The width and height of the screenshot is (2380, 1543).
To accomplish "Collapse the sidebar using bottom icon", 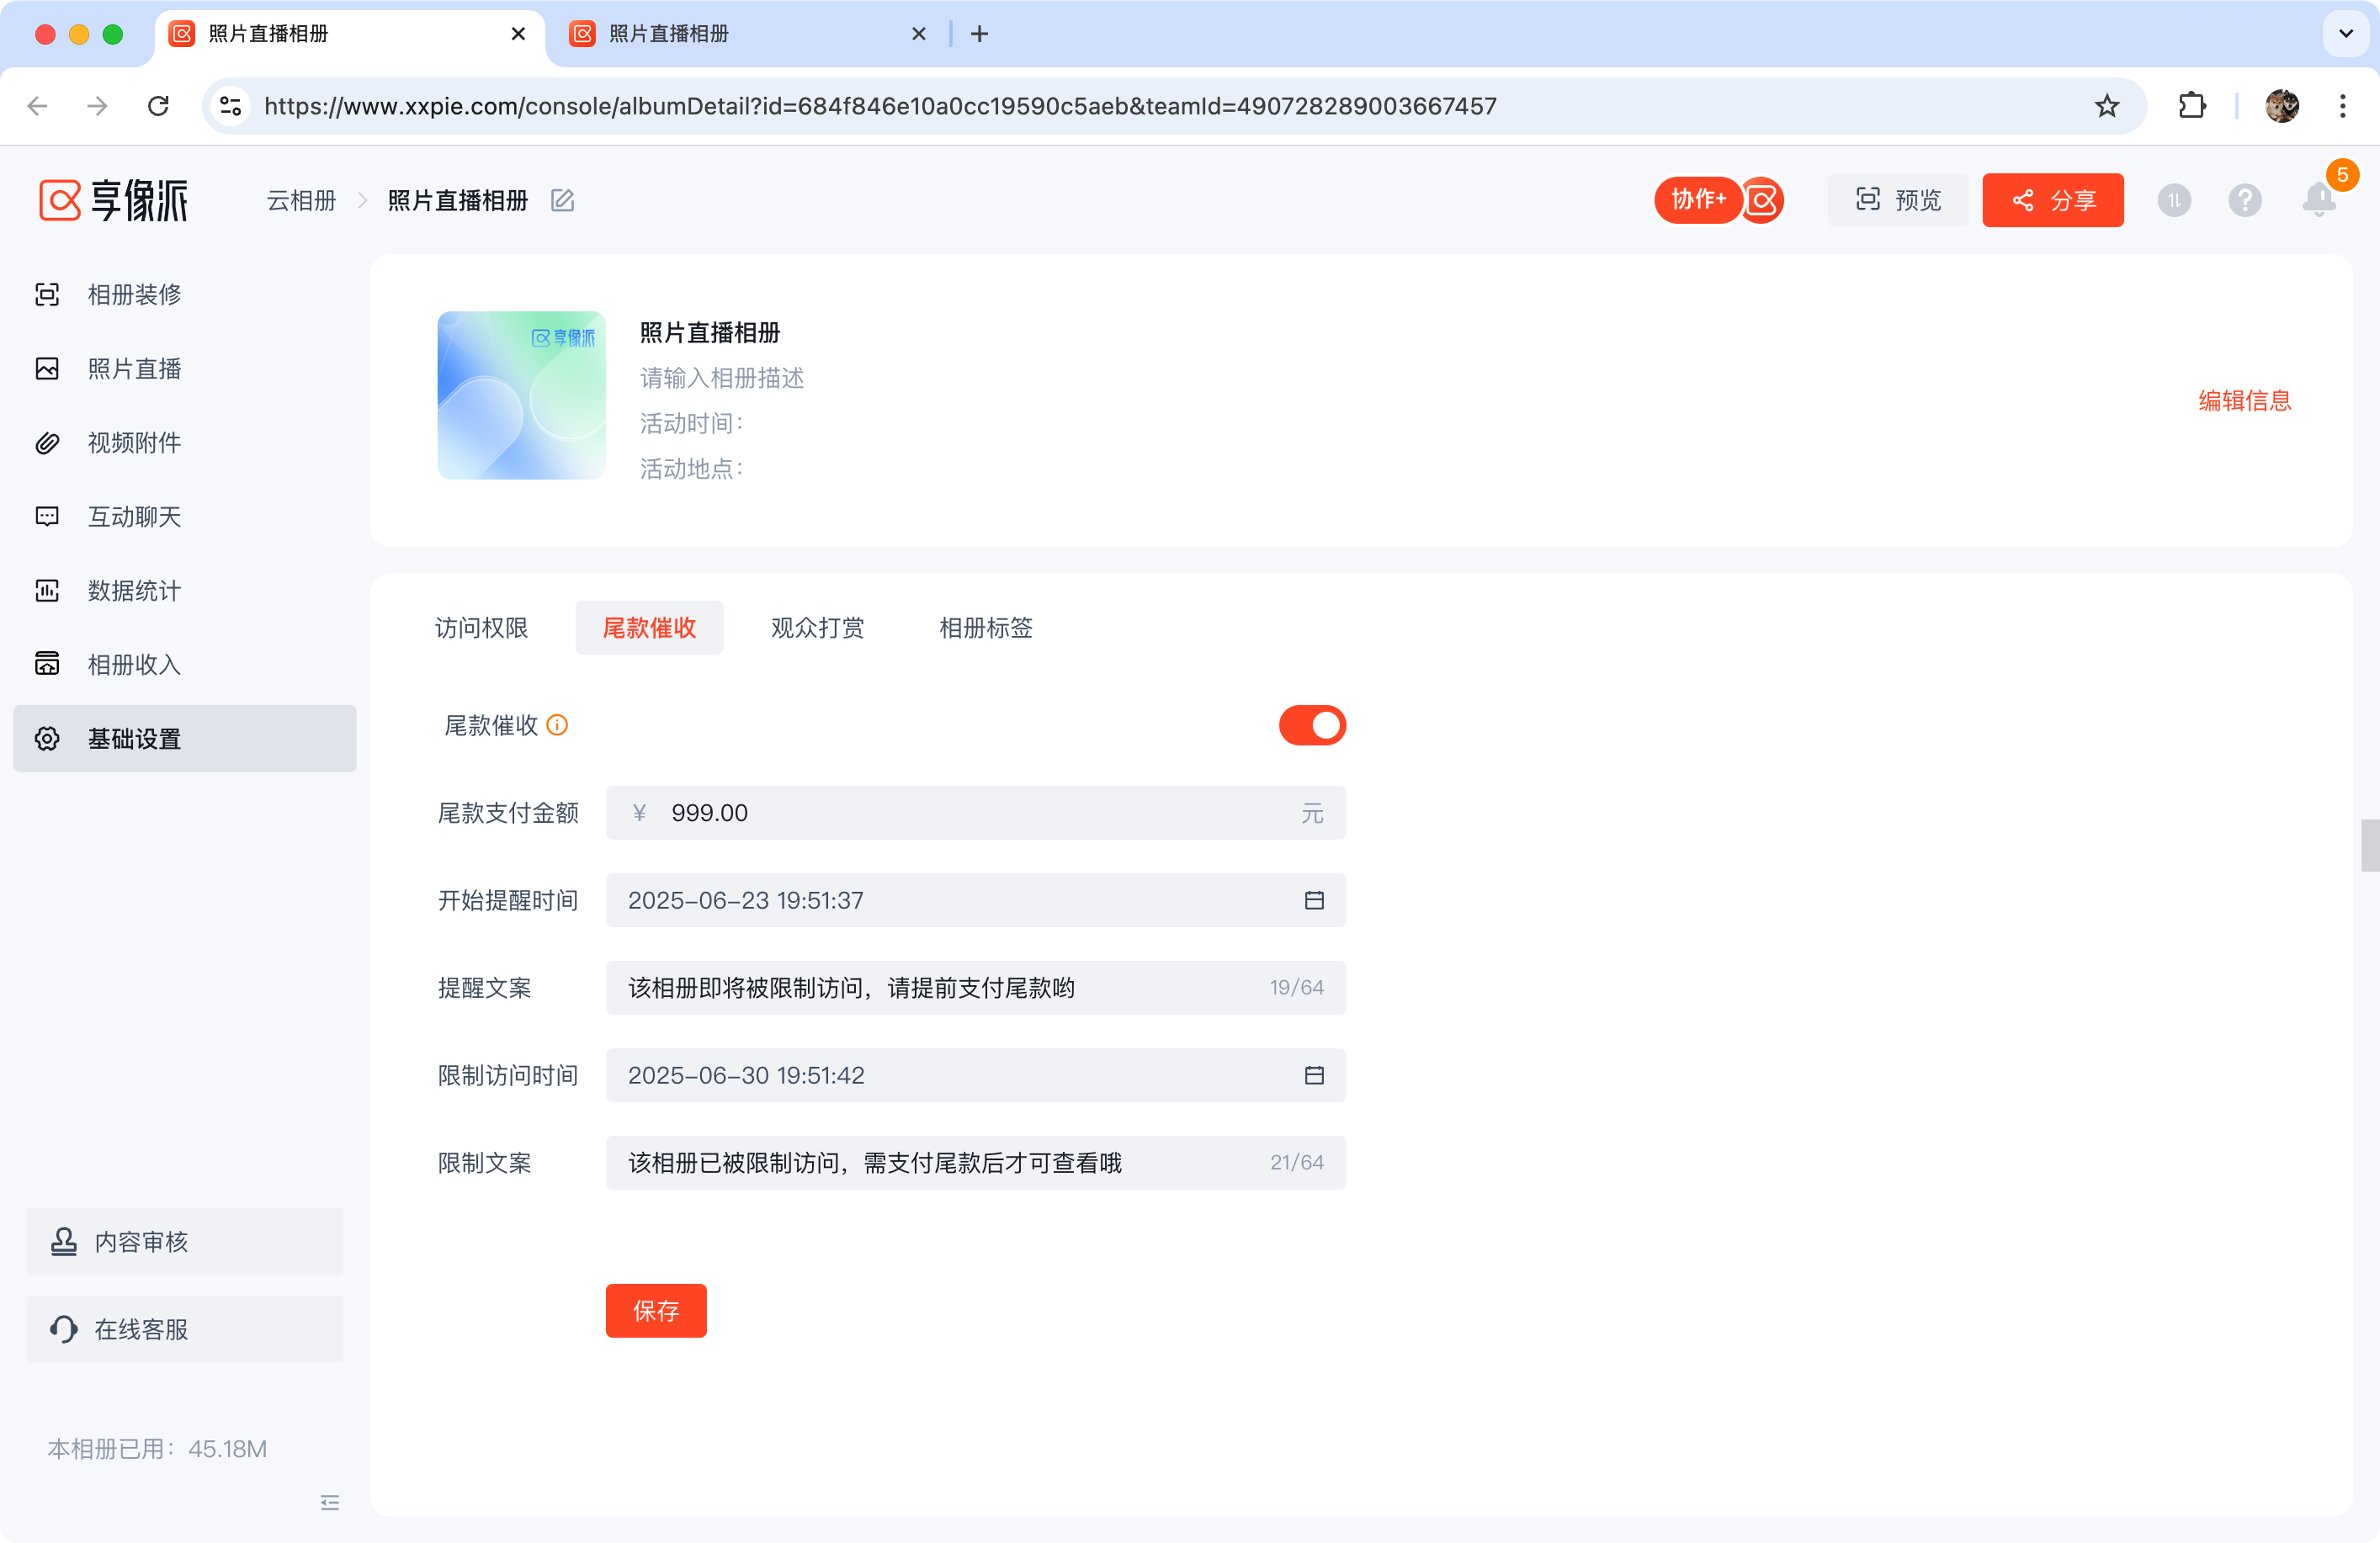I will tap(329, 1502).
